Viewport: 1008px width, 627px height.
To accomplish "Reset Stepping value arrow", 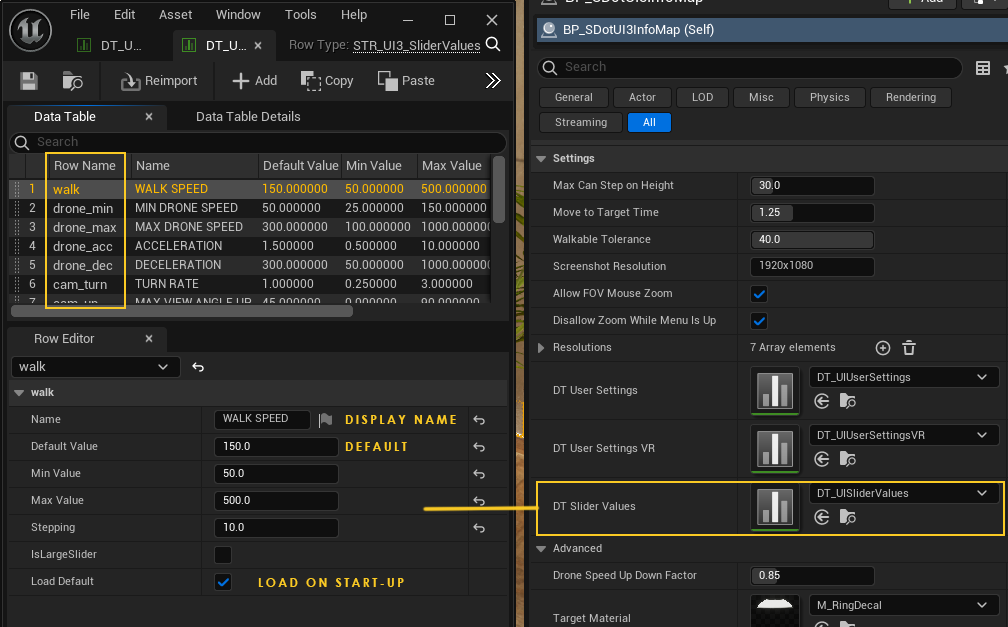I will (x=479, y=528).
